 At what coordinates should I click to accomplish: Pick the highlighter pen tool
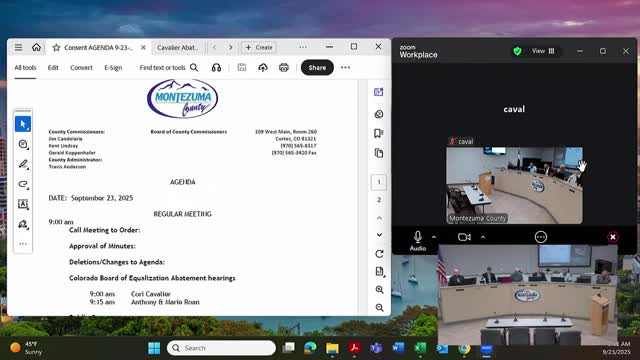click(x=23, y=164)
